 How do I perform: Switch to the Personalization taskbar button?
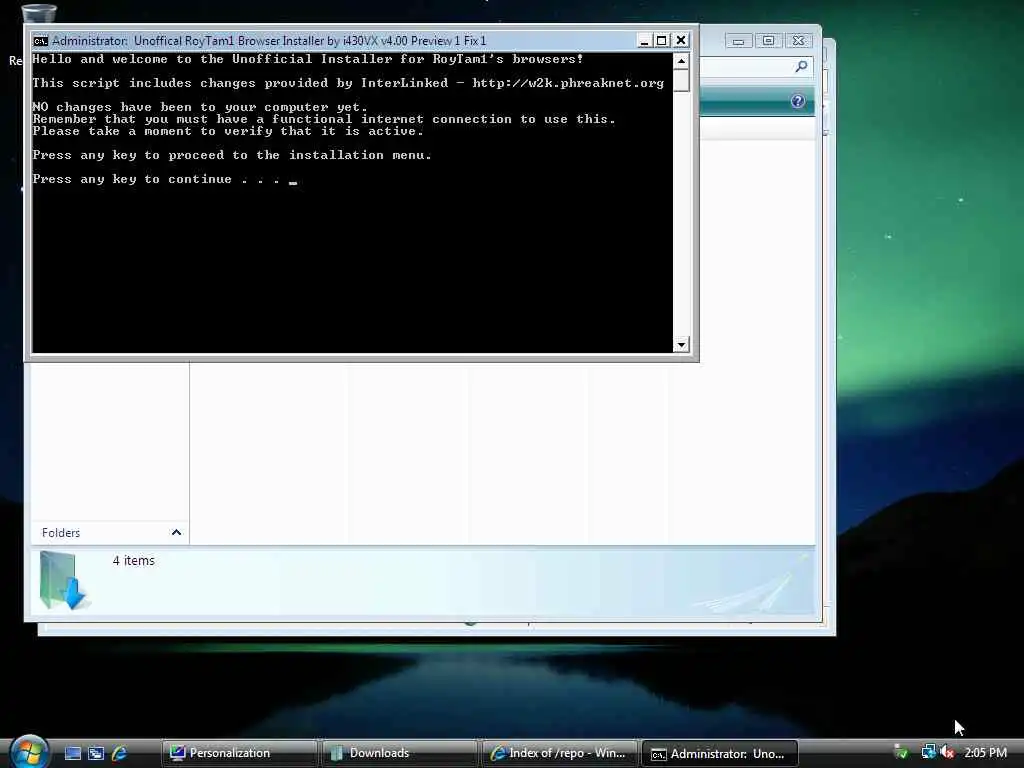click(239, 753)
